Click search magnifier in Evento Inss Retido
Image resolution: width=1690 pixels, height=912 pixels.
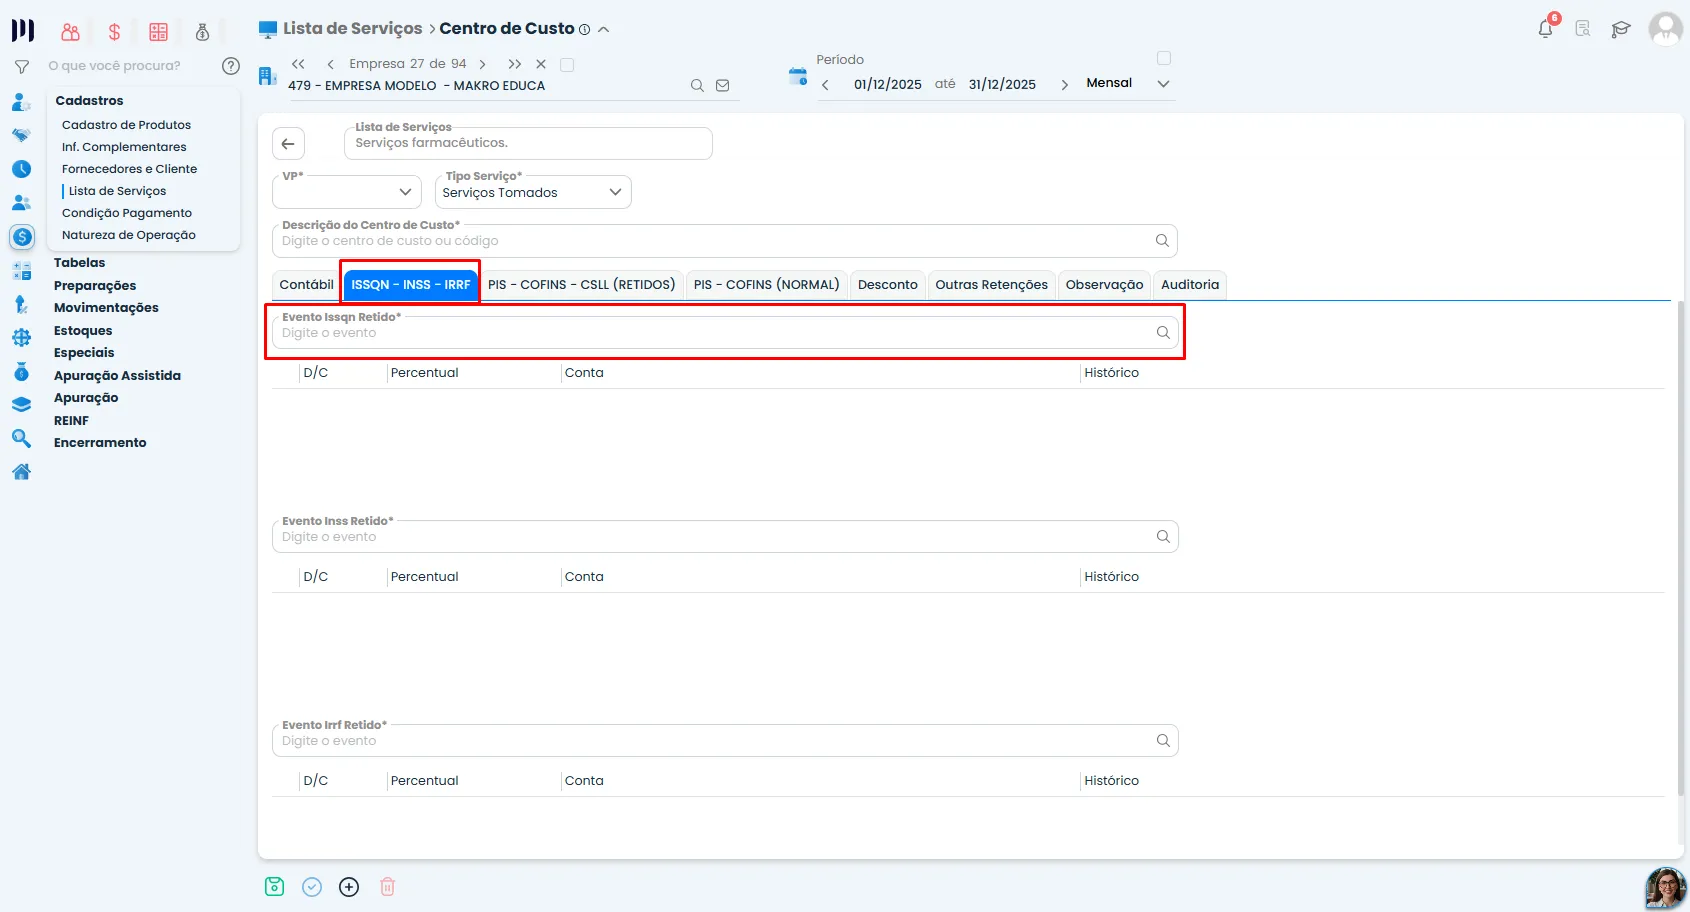(1163, 537)
